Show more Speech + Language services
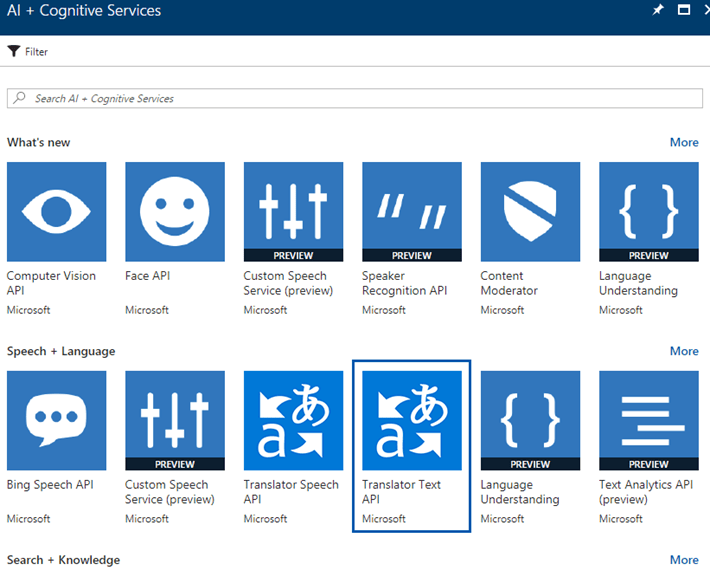Image resolution: width=710 pixels, height=577 pixels. (x=684, y=351)
